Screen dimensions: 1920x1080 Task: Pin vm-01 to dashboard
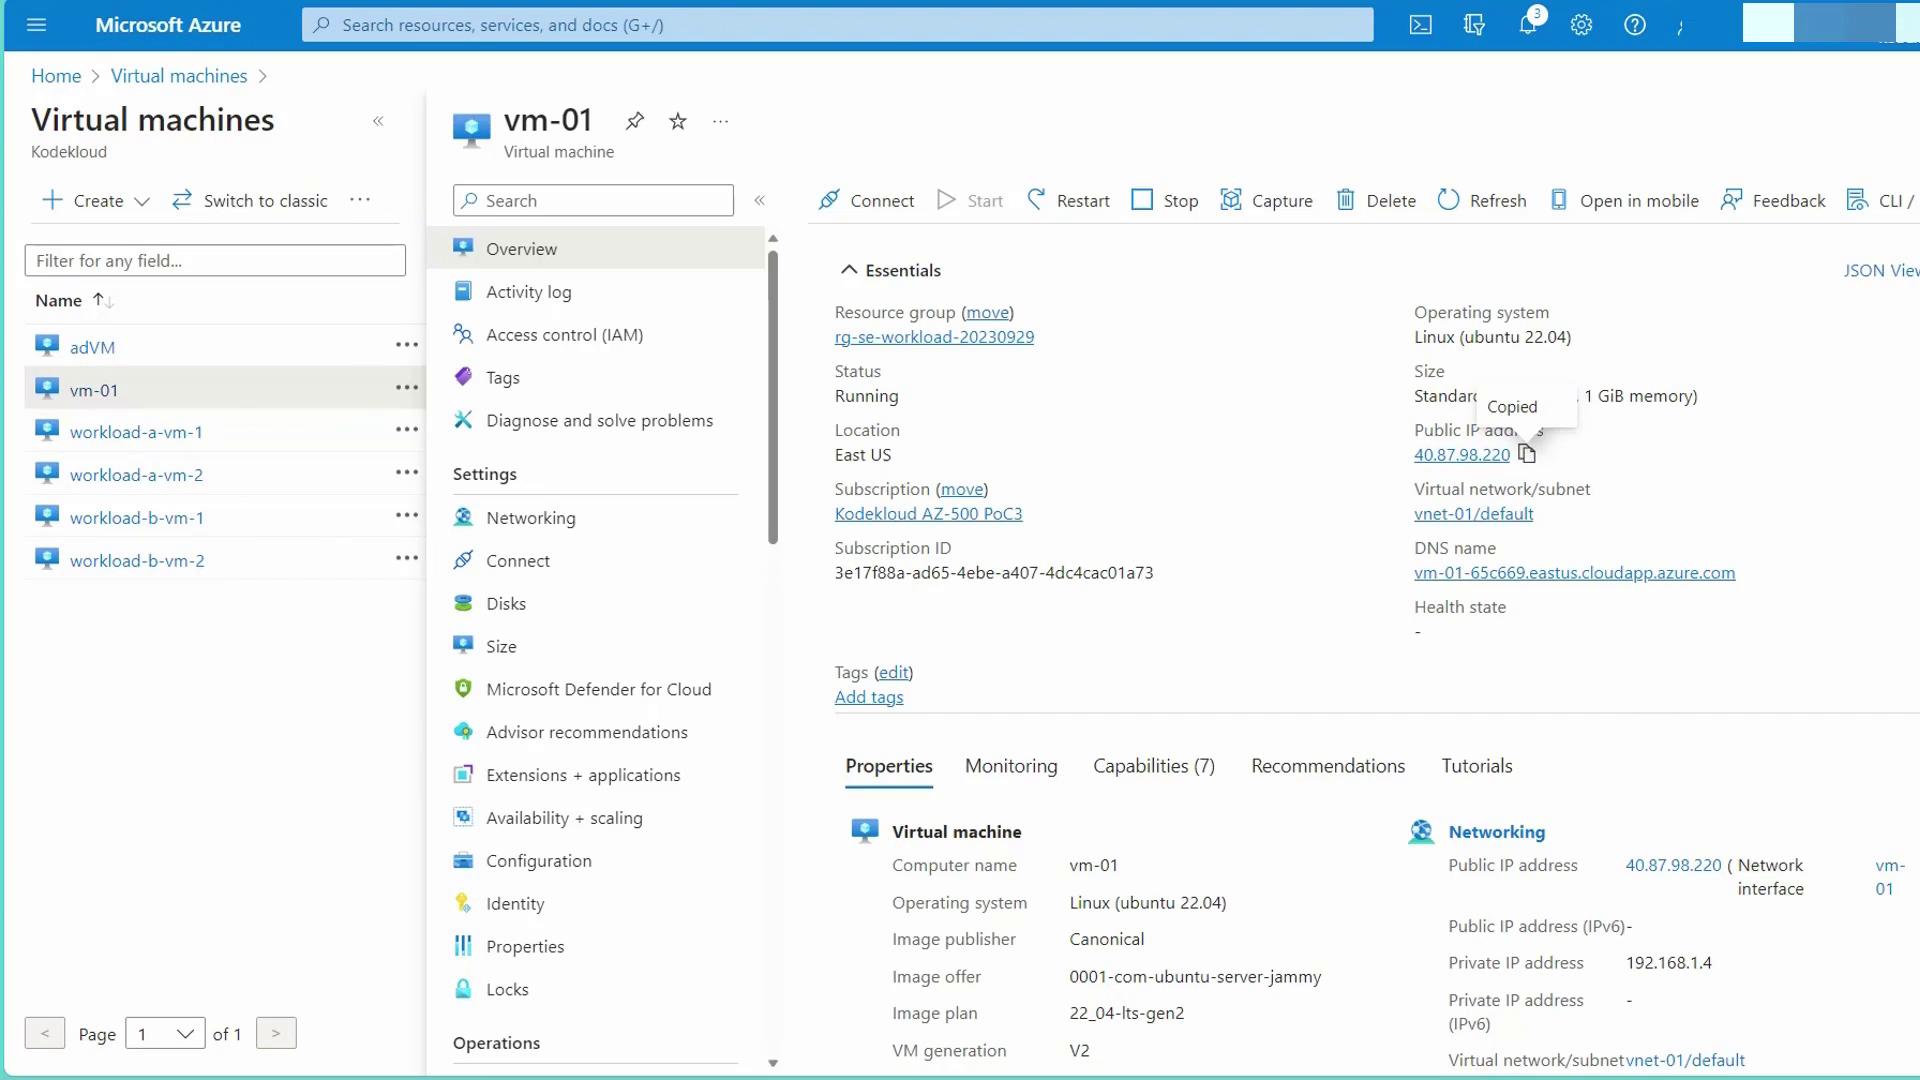635,121
